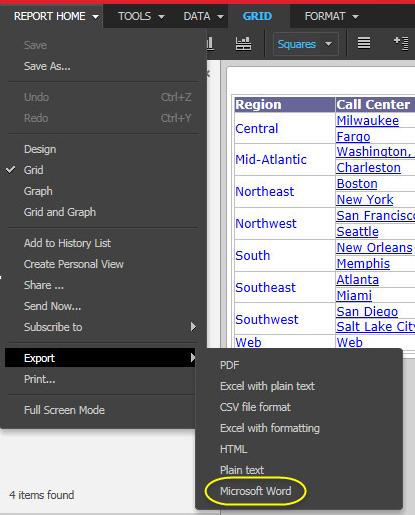Enter Full Screen Mode
This screenshot has width=415, height=515.
tap(64, 410)
